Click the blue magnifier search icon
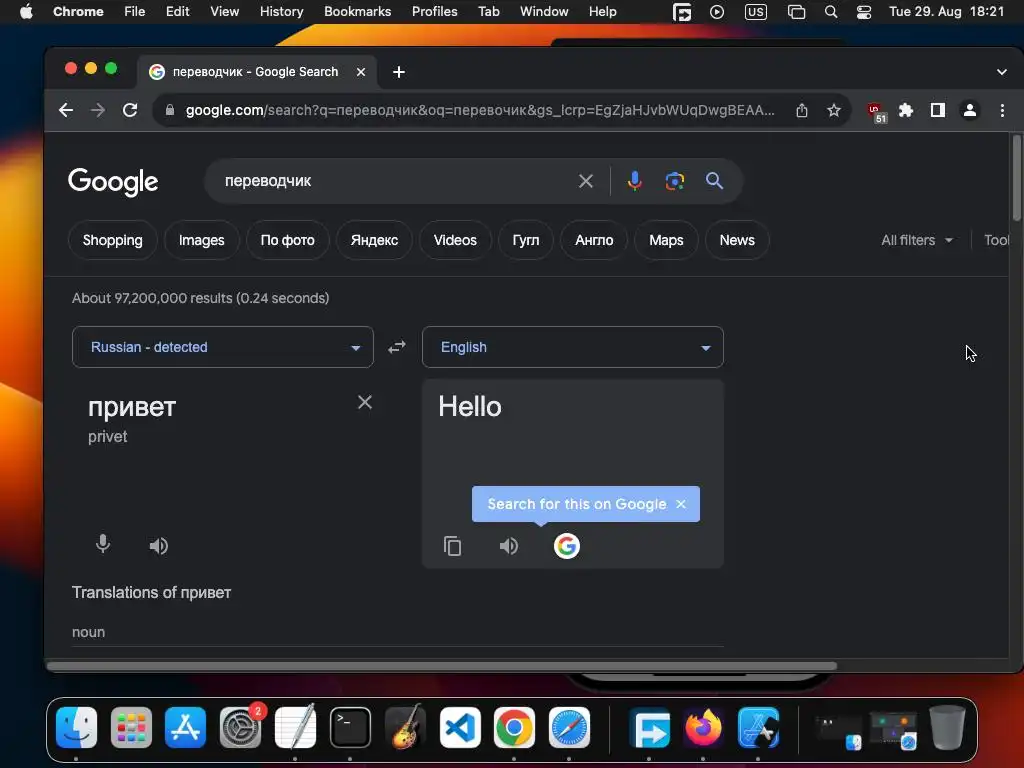 714,181
